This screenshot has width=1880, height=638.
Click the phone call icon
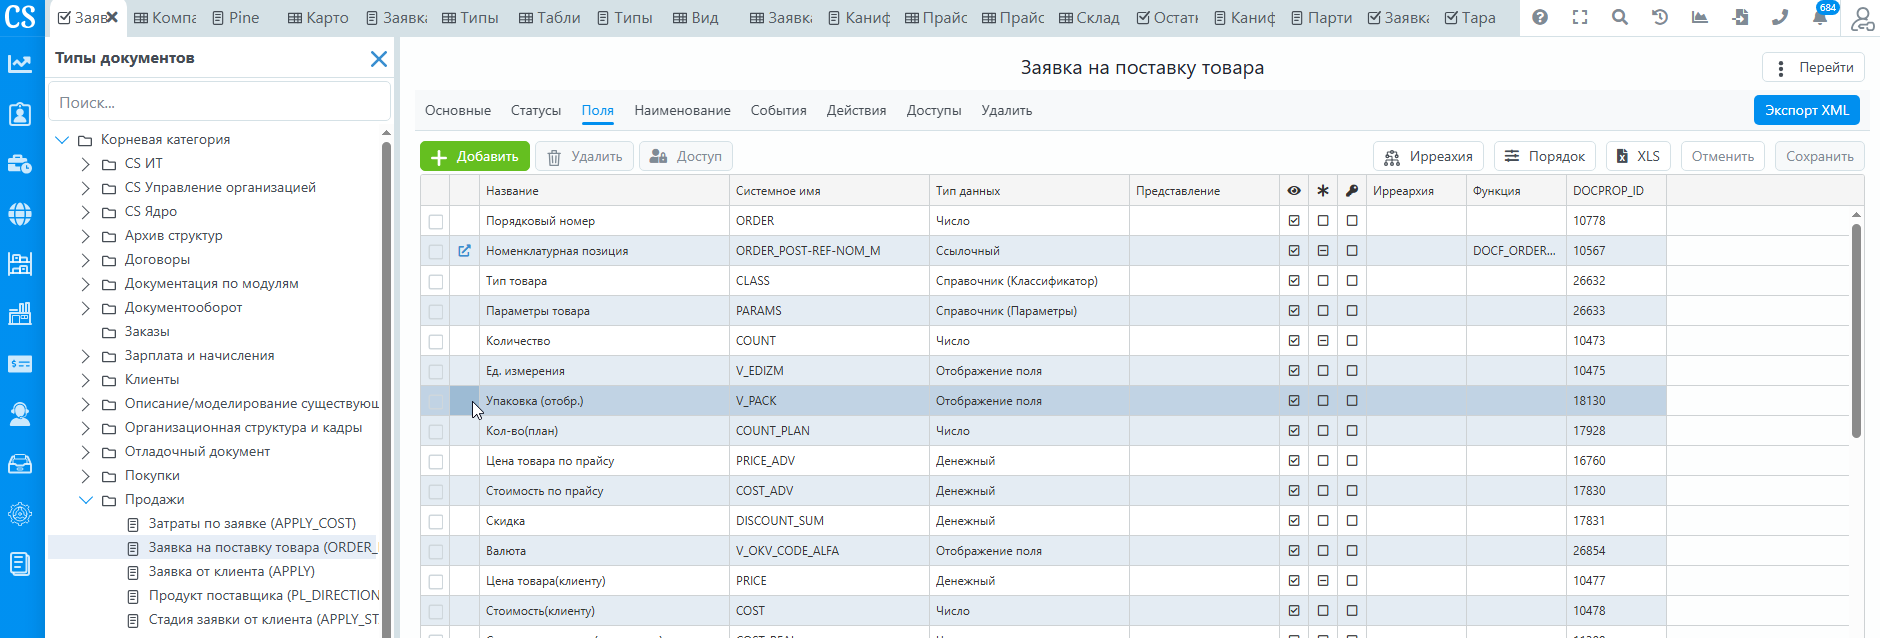(x=1780, y=17)
